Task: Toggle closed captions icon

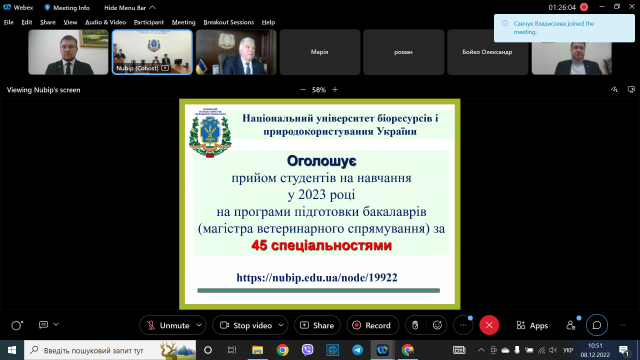Action: [x=43, y=324]
